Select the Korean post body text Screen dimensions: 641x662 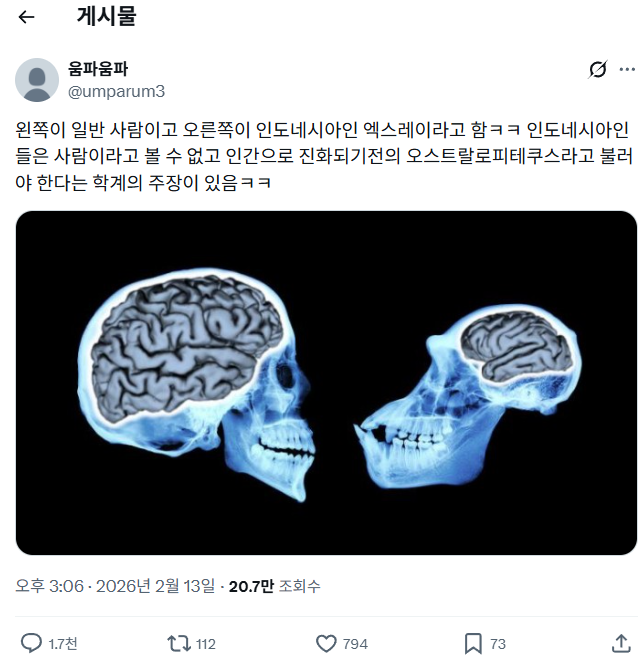coord(323,156)
